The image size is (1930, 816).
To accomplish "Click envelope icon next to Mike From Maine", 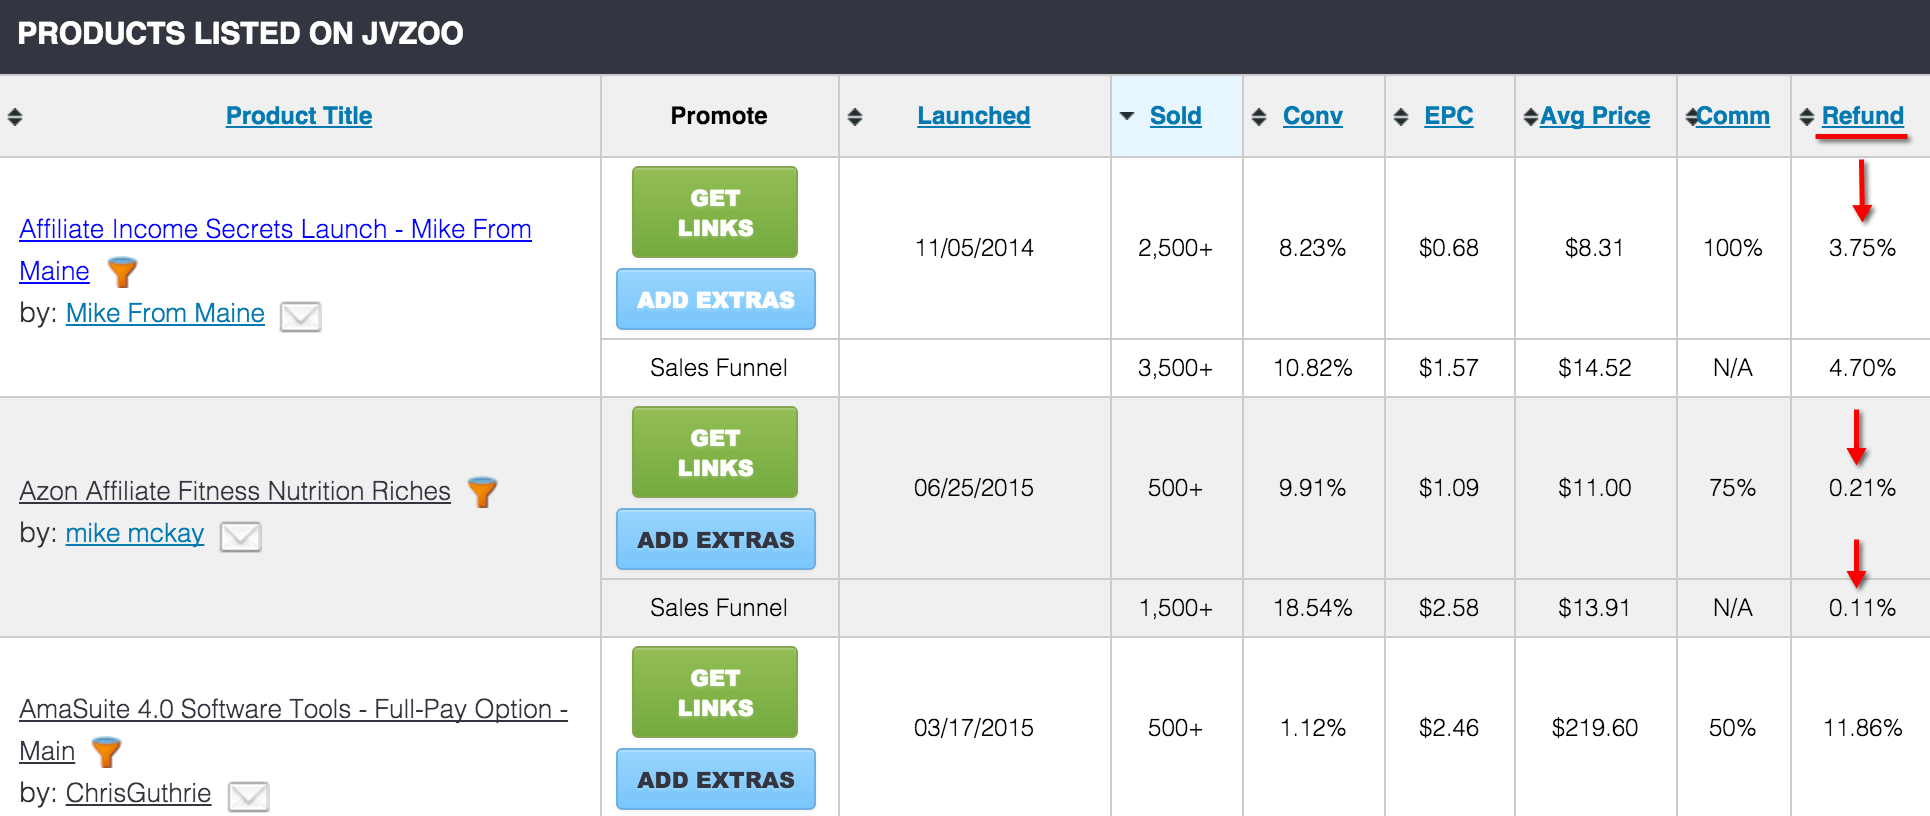I will pyautogui.click(x=300, y=316).
